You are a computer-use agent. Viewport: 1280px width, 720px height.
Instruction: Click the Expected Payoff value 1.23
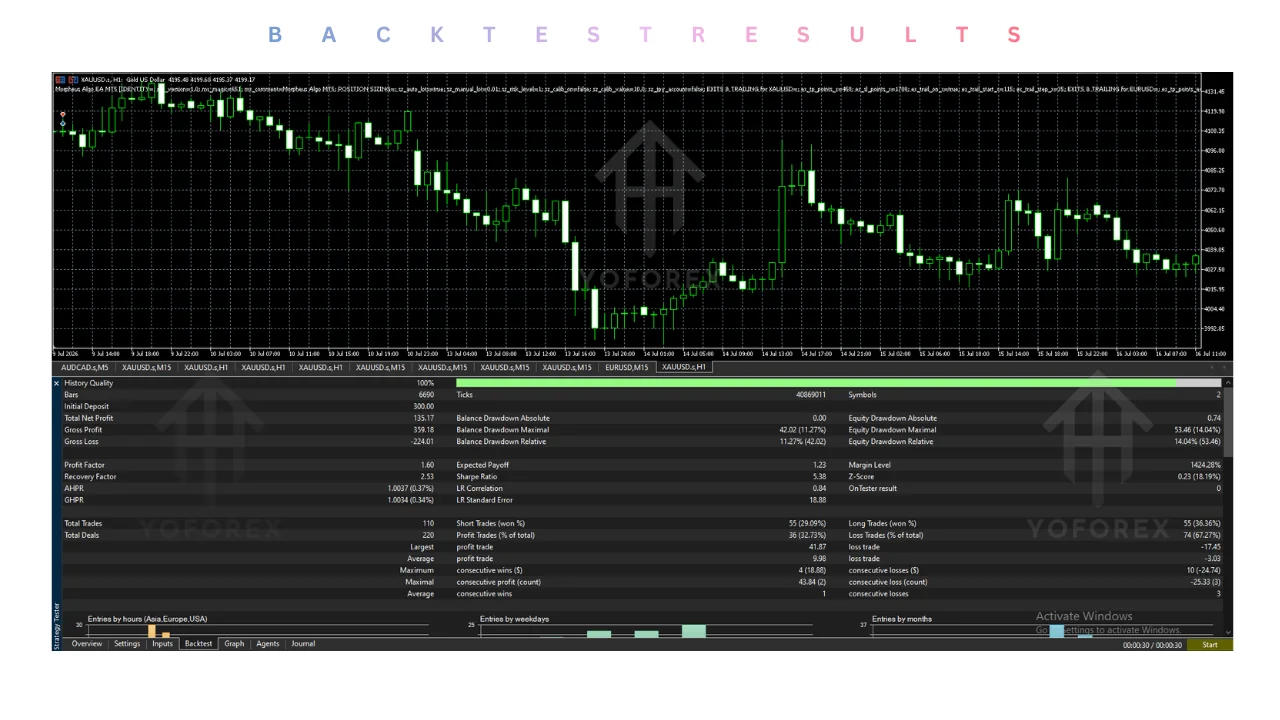tap(818, 465)
